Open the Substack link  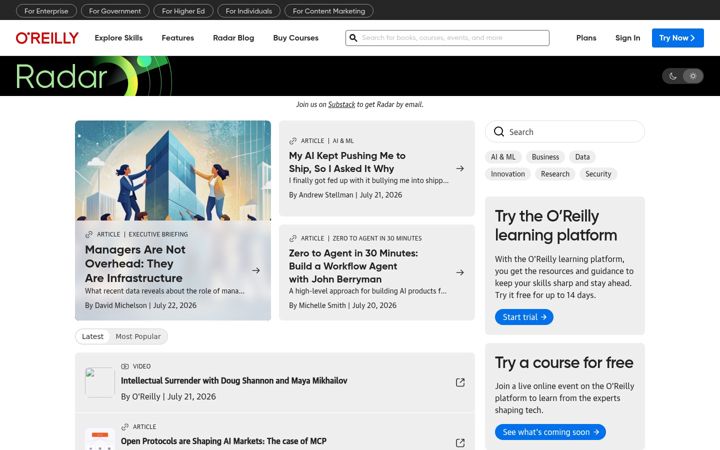(x=341, y=104)
